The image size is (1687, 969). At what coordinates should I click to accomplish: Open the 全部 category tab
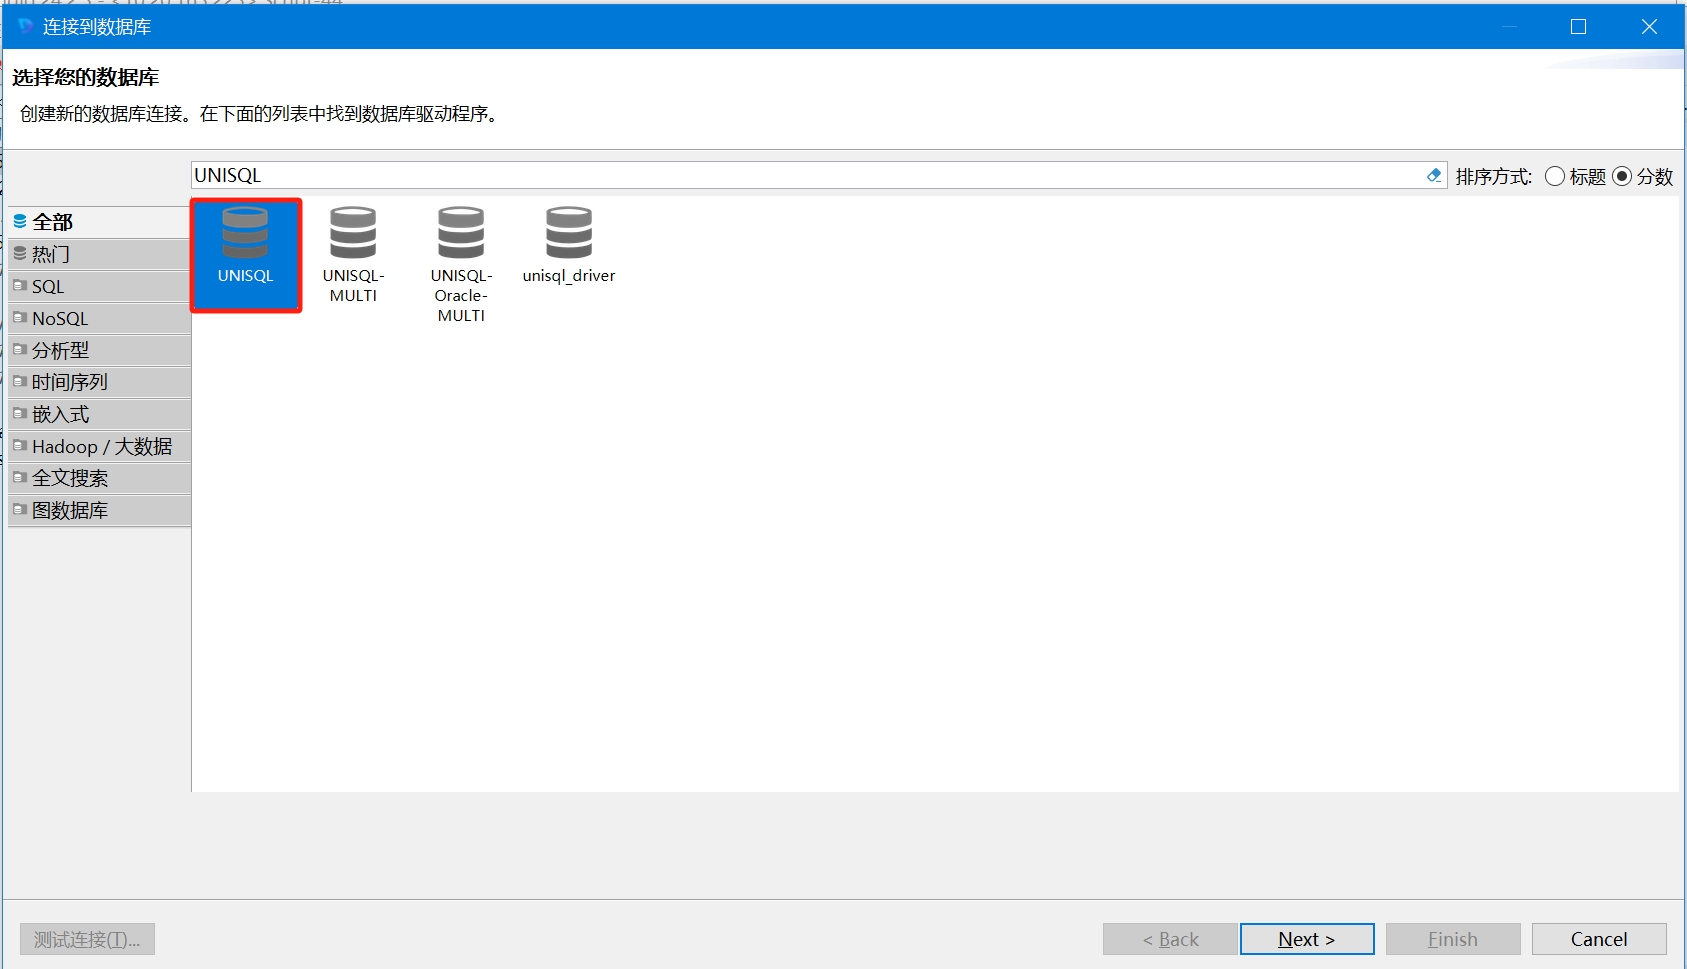99,222
